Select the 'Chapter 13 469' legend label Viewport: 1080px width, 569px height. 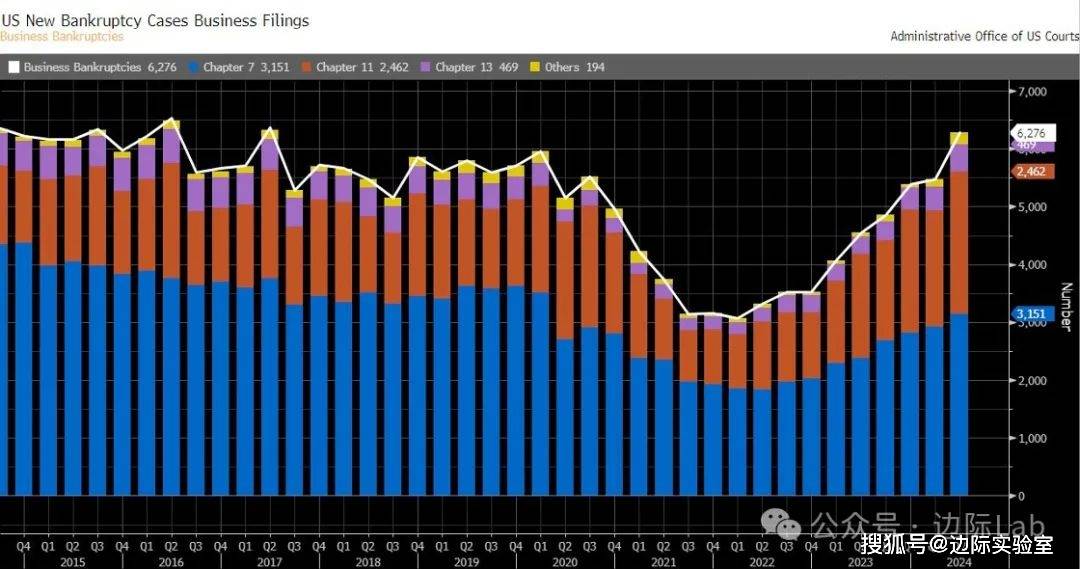(x=477, y=68)
